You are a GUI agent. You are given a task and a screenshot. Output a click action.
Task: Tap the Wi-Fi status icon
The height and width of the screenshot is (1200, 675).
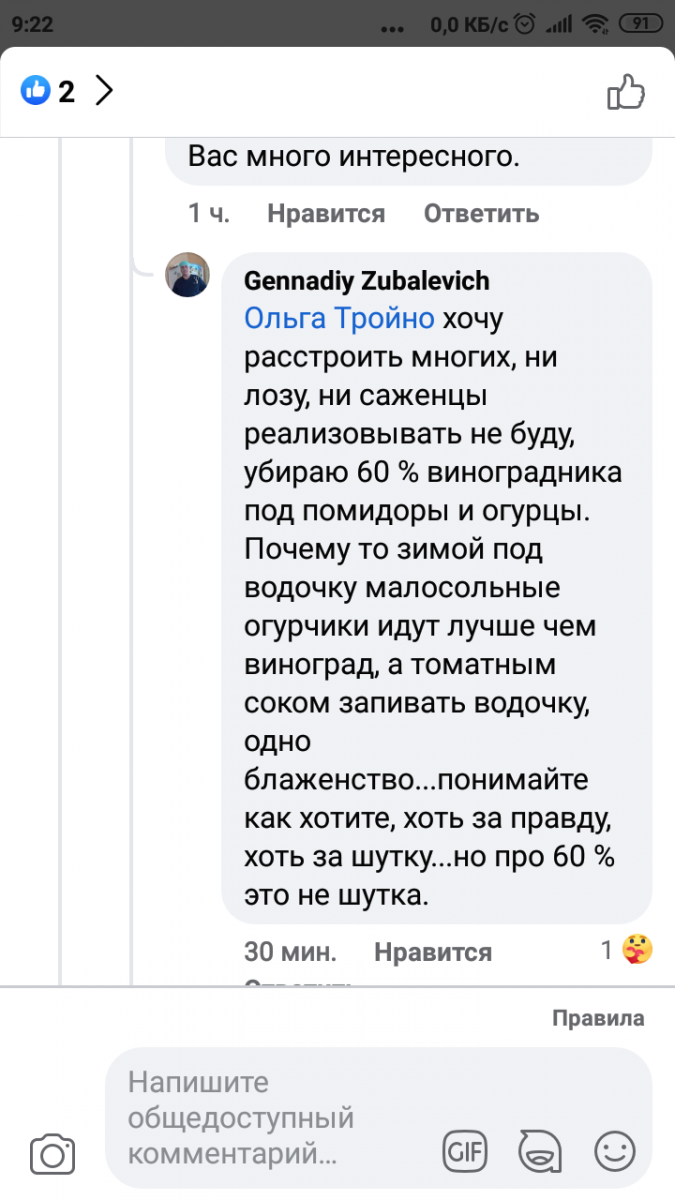[596, 23]
